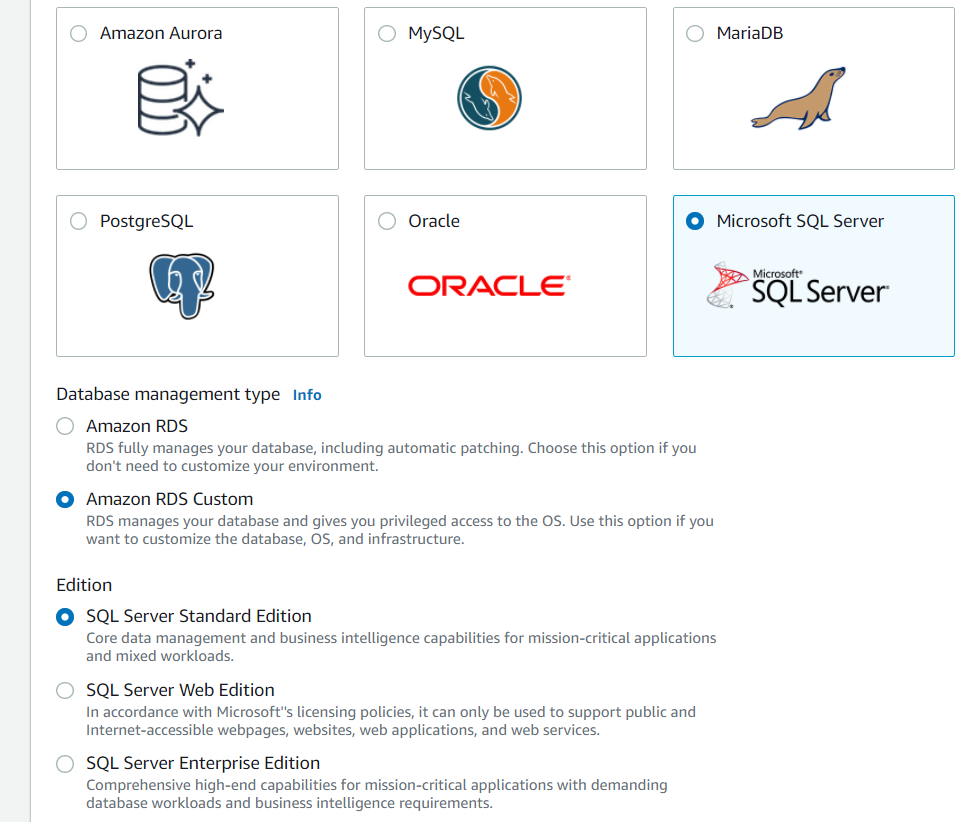Open the Database management type Info link
977x822 pixels.
(x=307, y=395)
